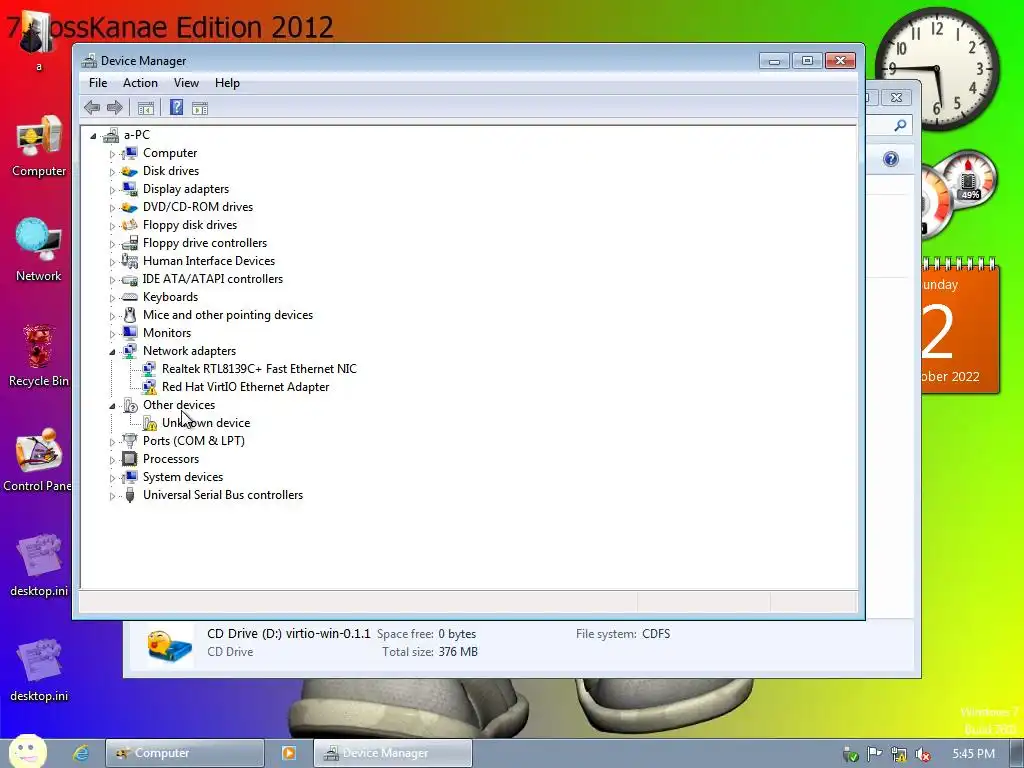Select the Universal Serial Bus controllers icon

(x=130, y=495)
